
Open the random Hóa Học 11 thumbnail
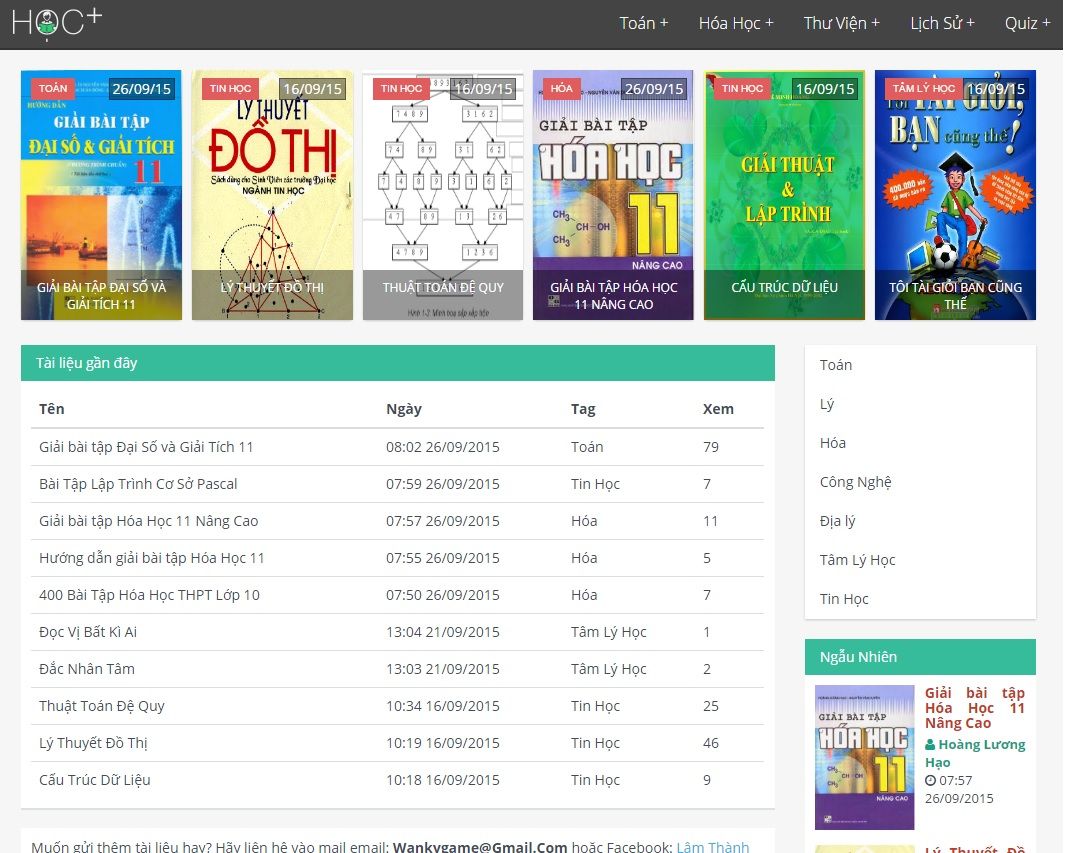pos(864,757)
